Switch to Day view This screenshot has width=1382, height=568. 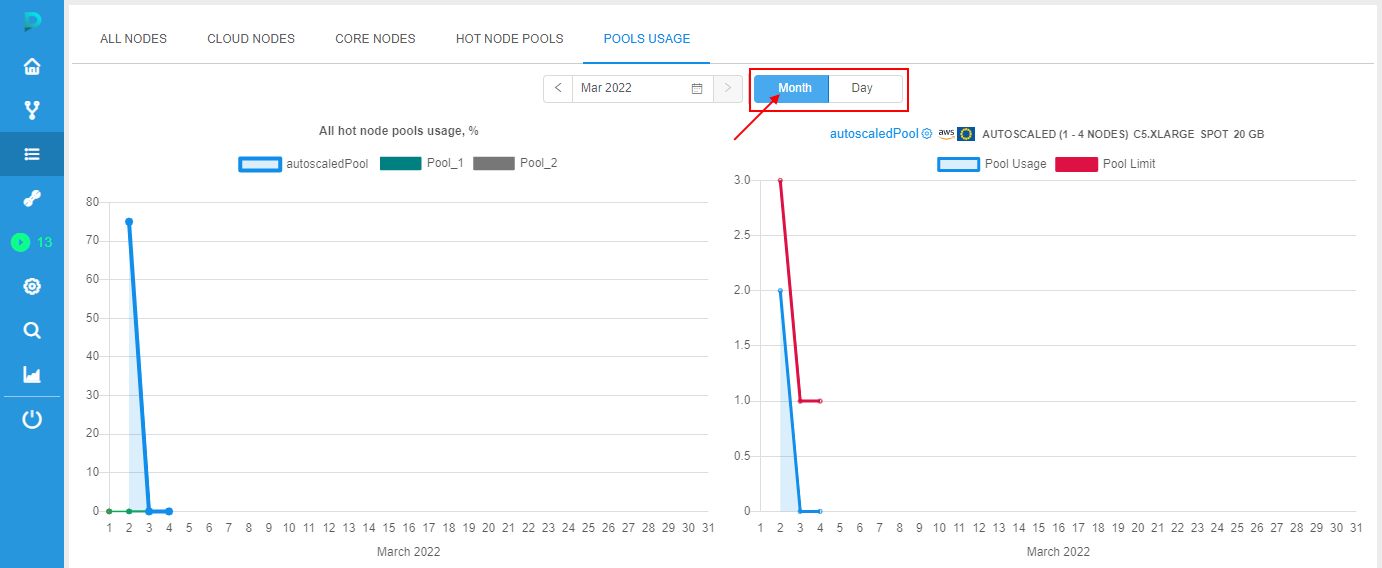pos(865,88)
